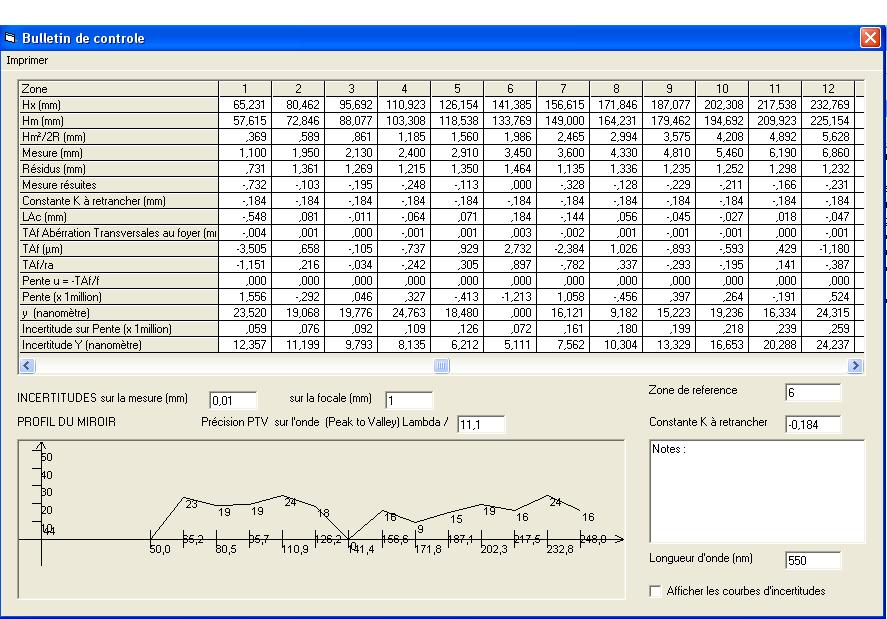Click the Constante K à retrancher input field
887x619 pixels.
(x=812, y=424)
